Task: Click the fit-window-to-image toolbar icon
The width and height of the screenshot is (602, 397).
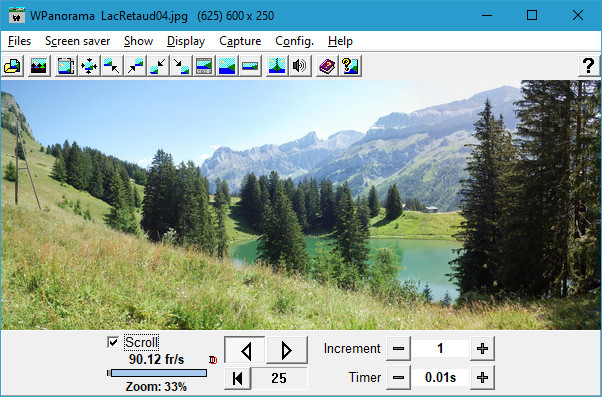Action: tap(66, 66)
